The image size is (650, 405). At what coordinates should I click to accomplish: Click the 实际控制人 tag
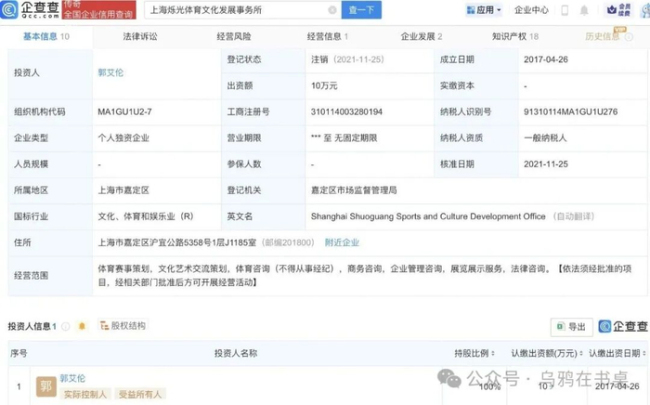(x=85, y=394)
